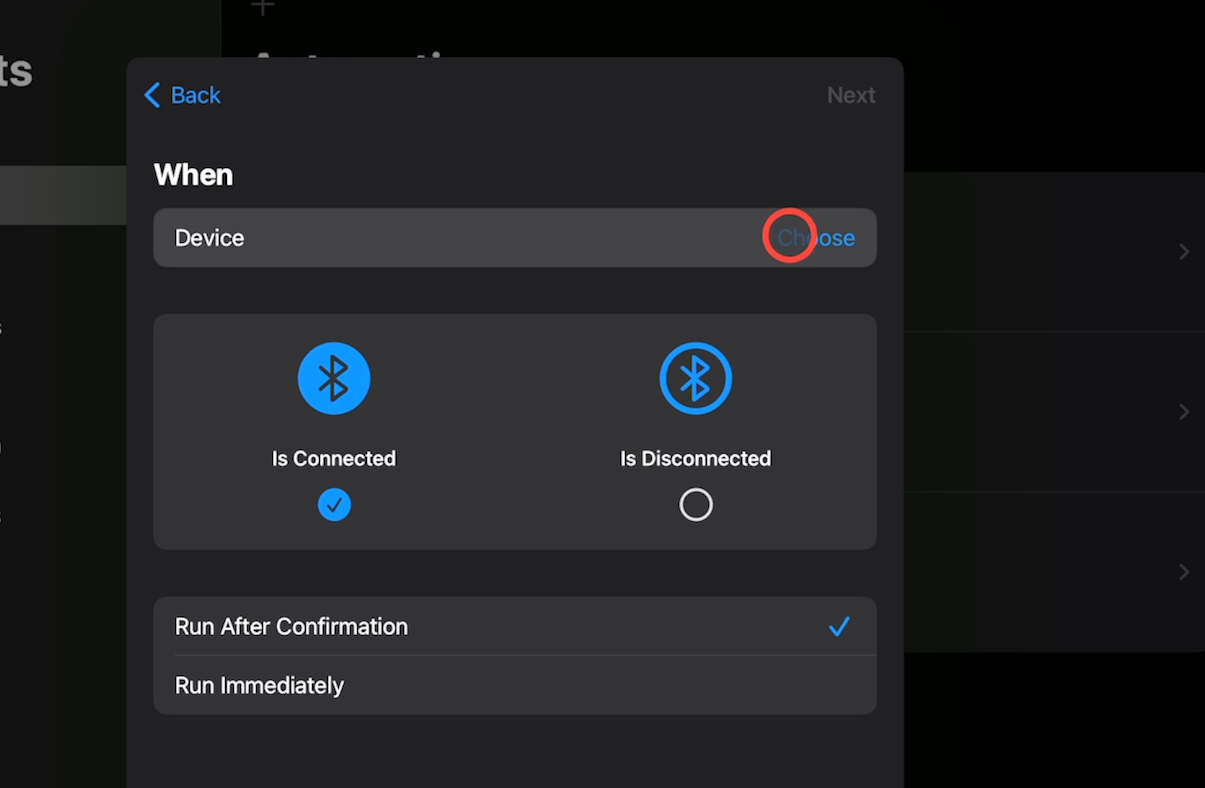Select the outlined Is Disconnected Bluetooth icon
This screenshot has height=788, width=1205.
(695, 378)
